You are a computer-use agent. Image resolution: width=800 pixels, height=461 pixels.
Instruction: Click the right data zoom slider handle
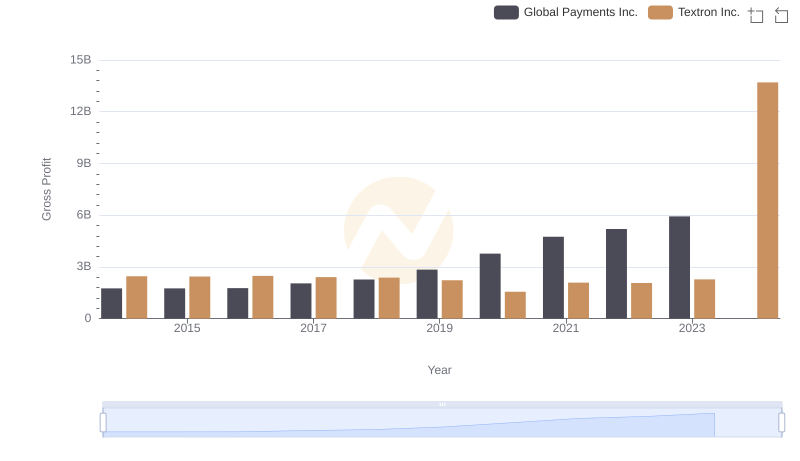point(782,423)
